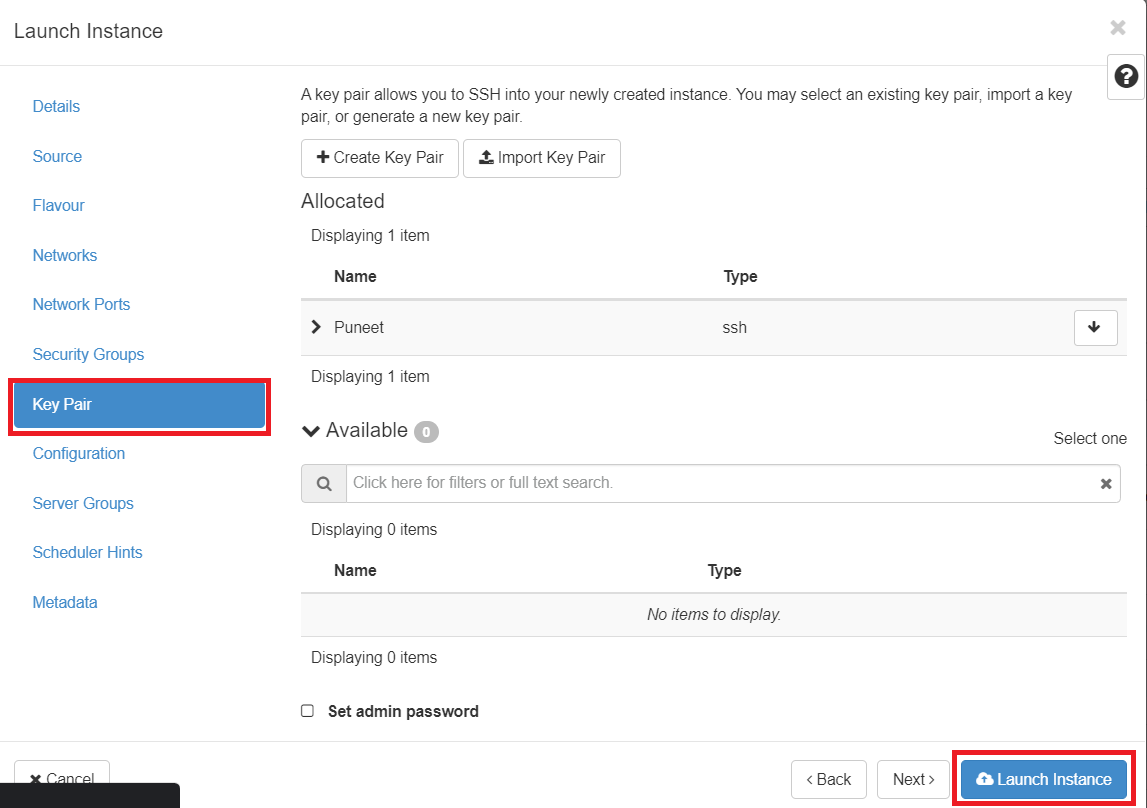The image size is (1147, 808).
Task: Open the Security Groups section
Action: 88,354
